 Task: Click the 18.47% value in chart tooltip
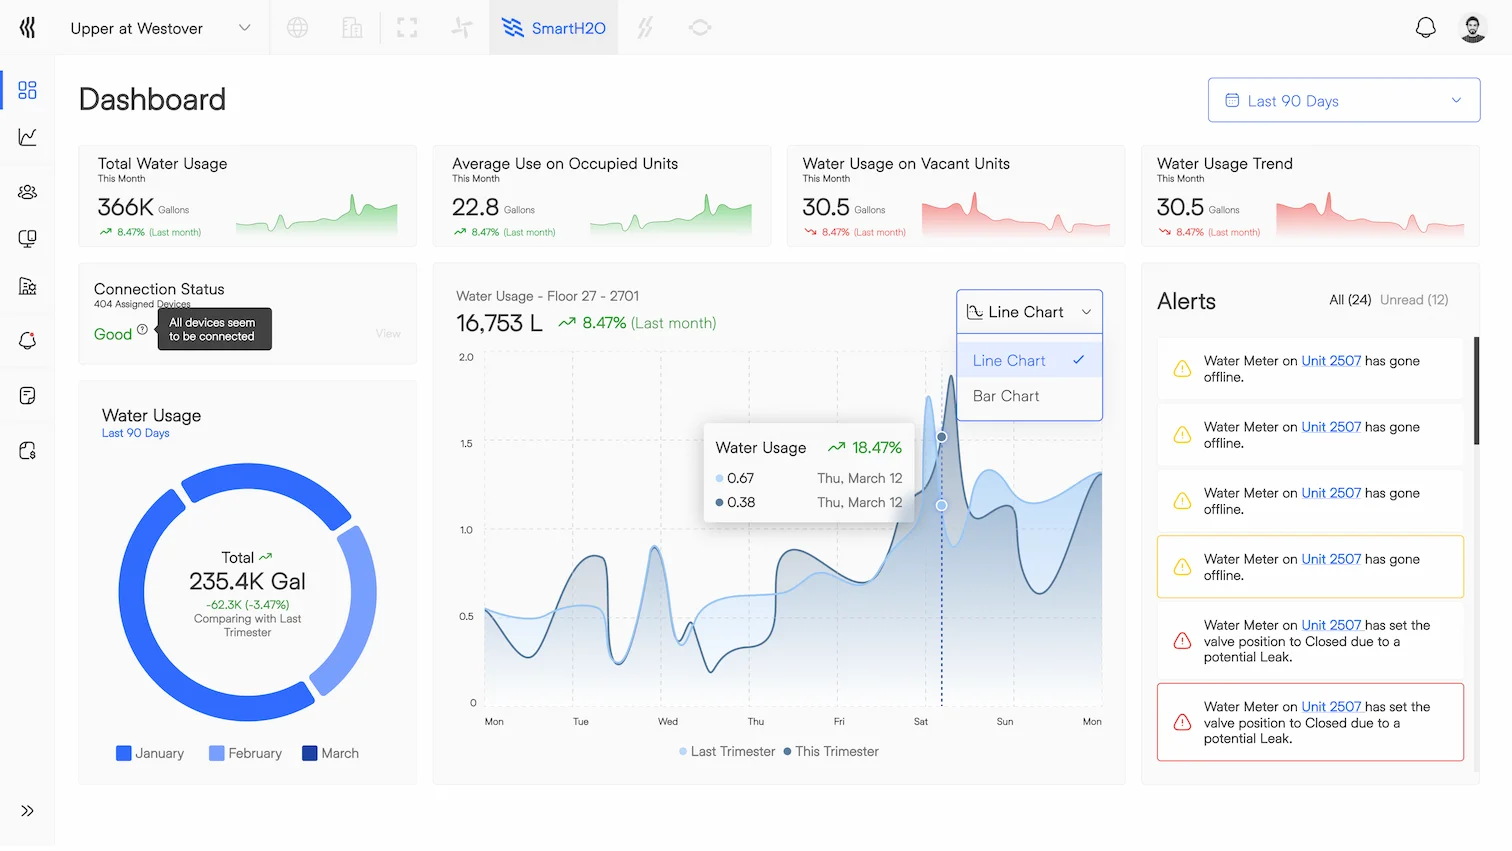877,447
